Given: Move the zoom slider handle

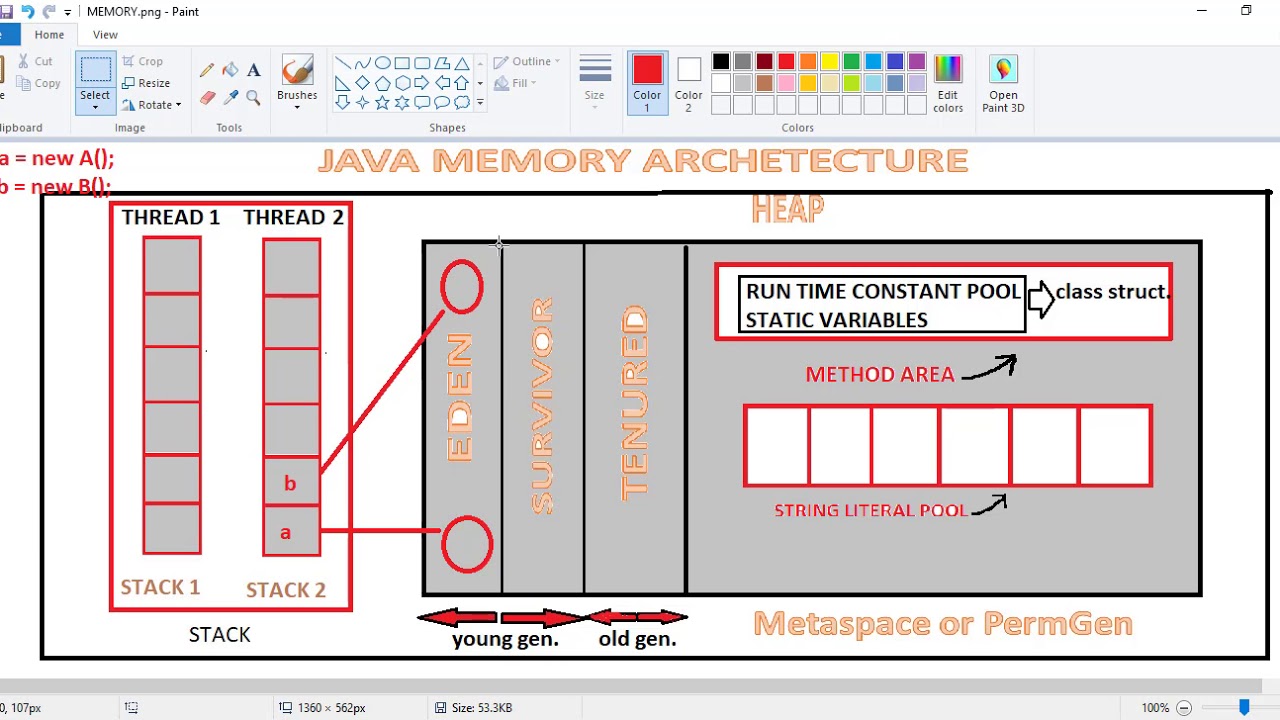Looking at the screenshot, I should (x=1244, y=707).
